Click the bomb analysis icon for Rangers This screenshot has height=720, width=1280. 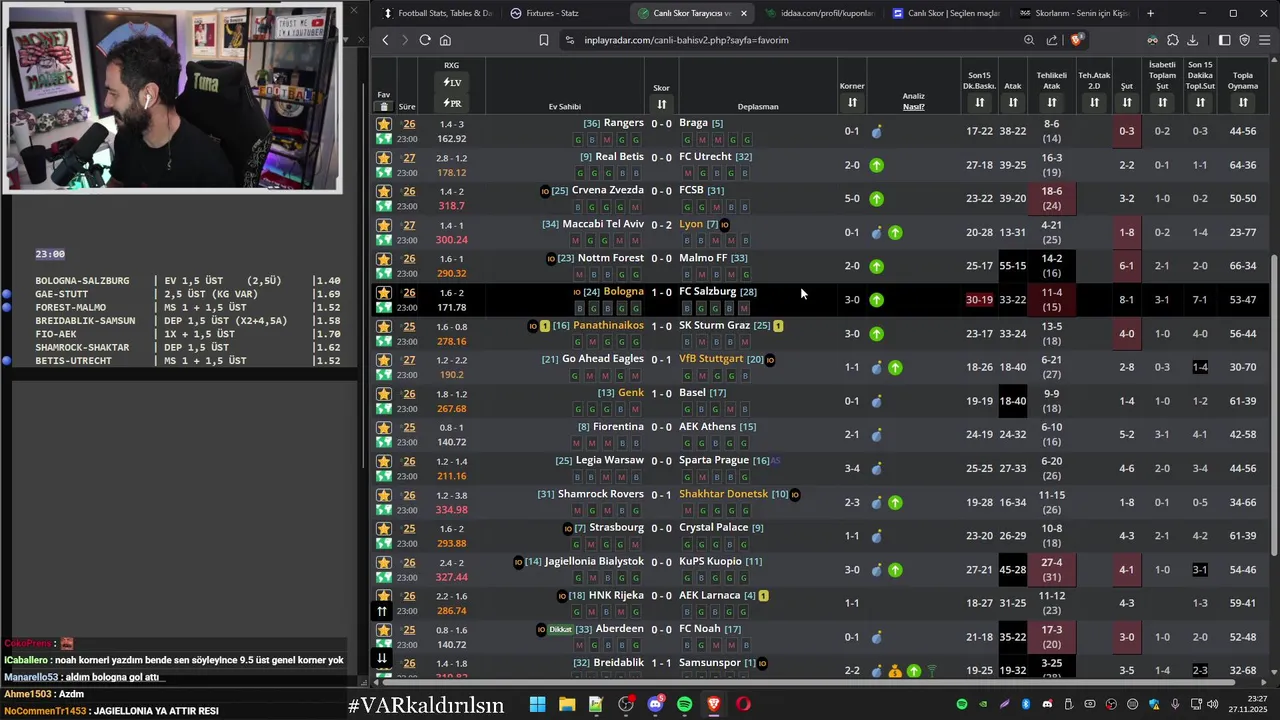(876, 131)
